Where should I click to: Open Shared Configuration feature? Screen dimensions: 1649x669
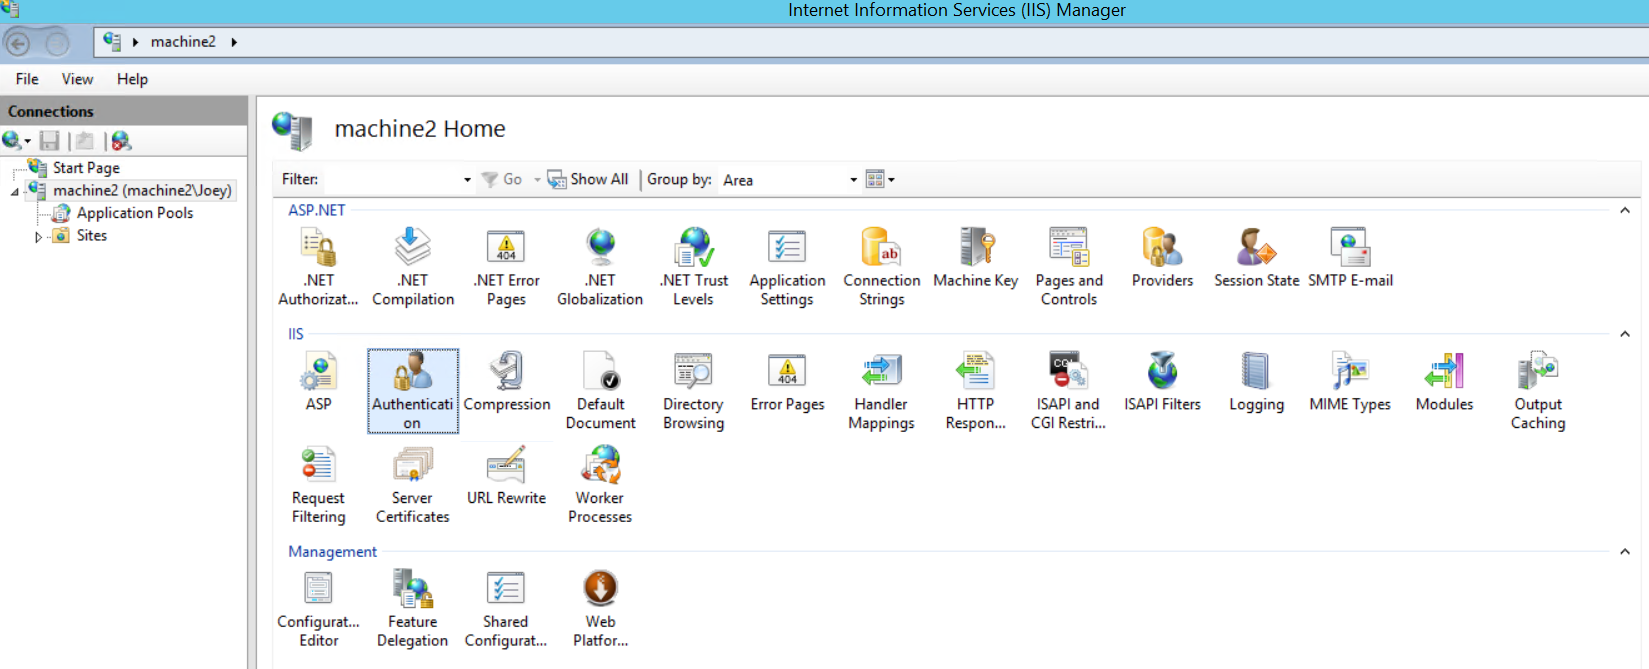[x=506, y=609]
